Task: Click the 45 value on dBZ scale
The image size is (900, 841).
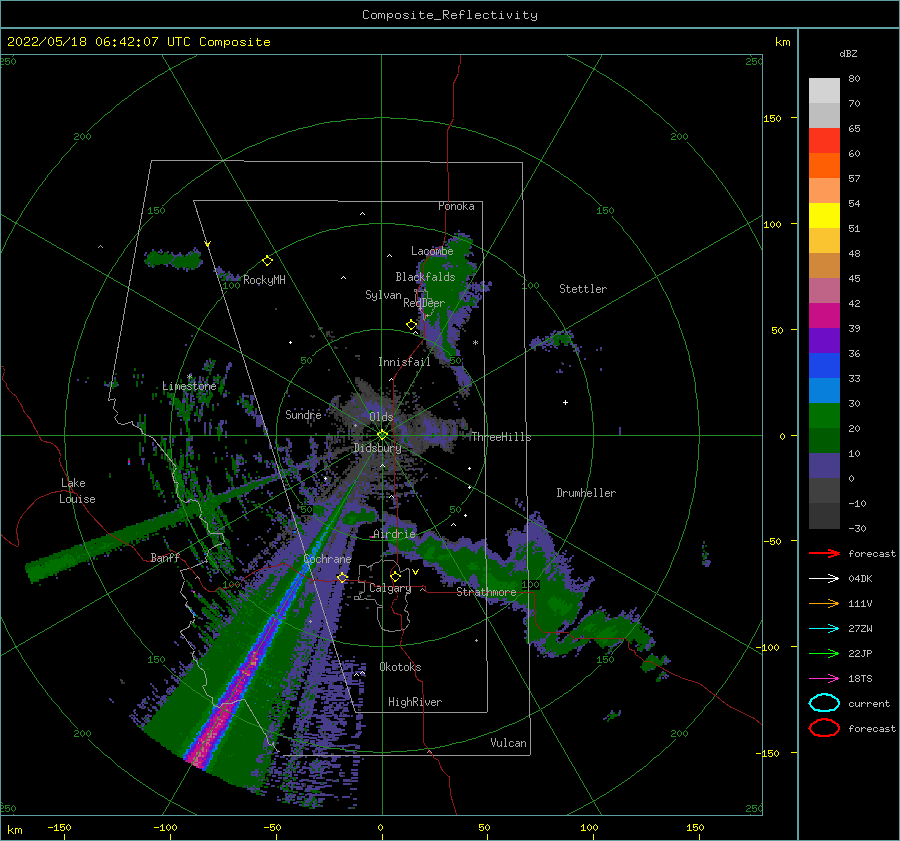Action: (854, 278)
